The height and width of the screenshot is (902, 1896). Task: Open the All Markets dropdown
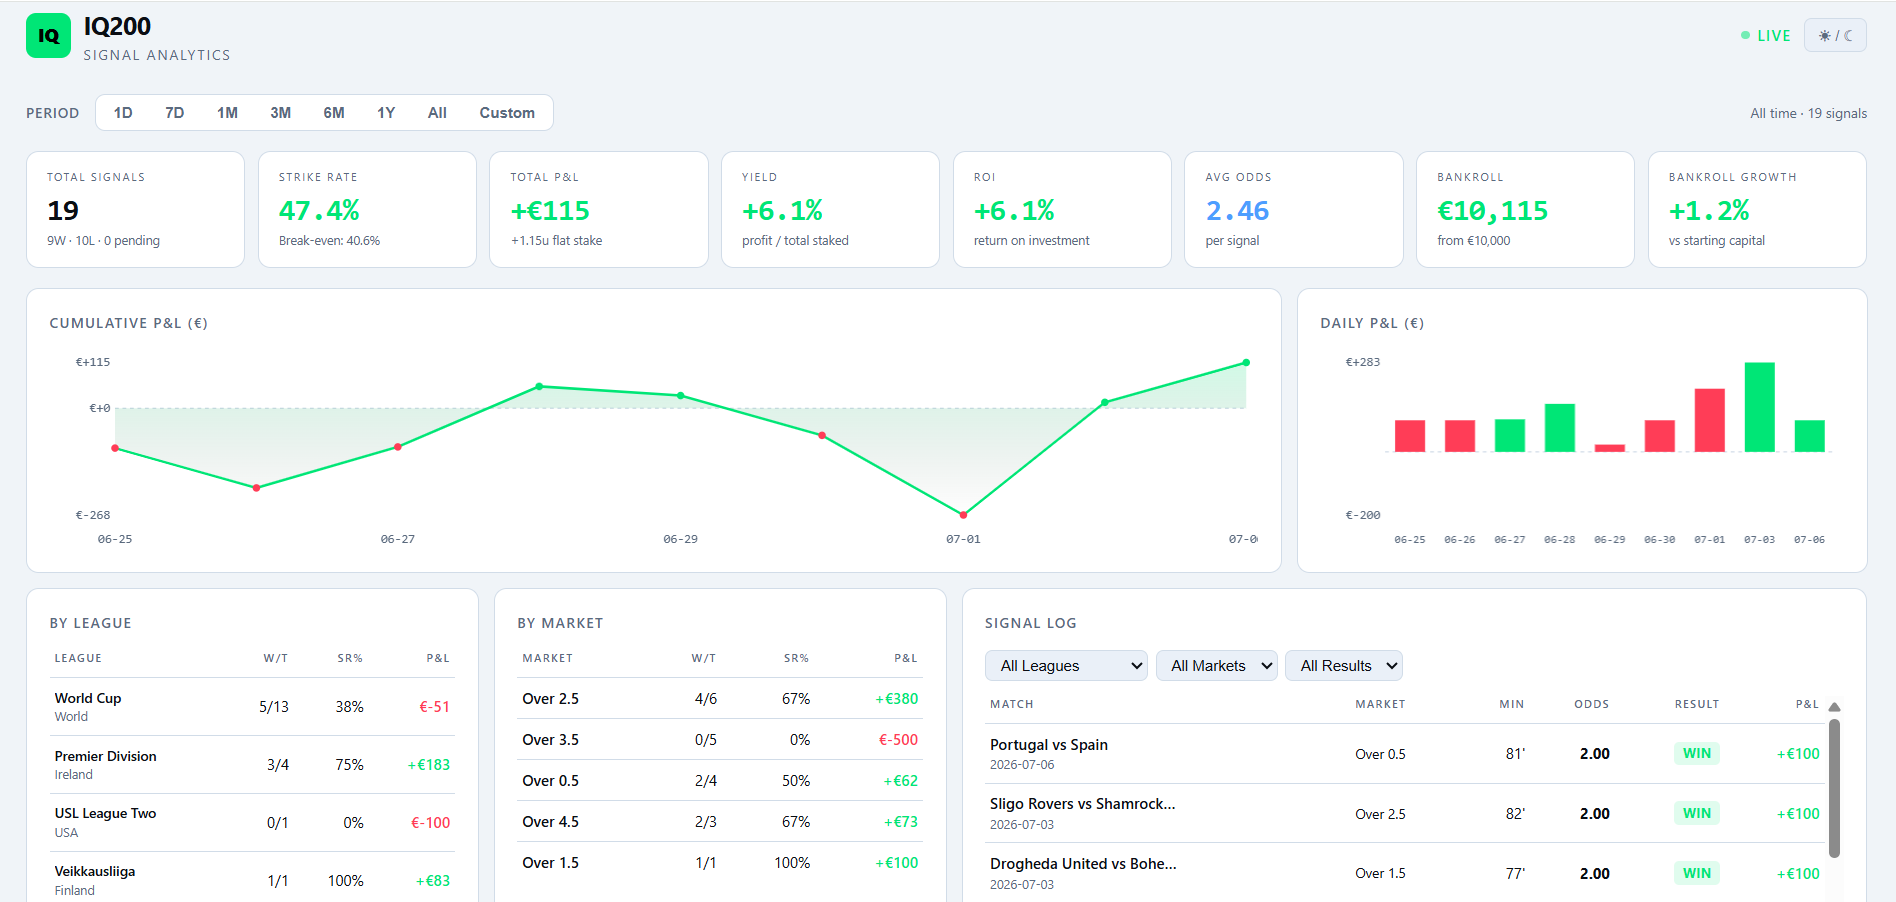1217,666
